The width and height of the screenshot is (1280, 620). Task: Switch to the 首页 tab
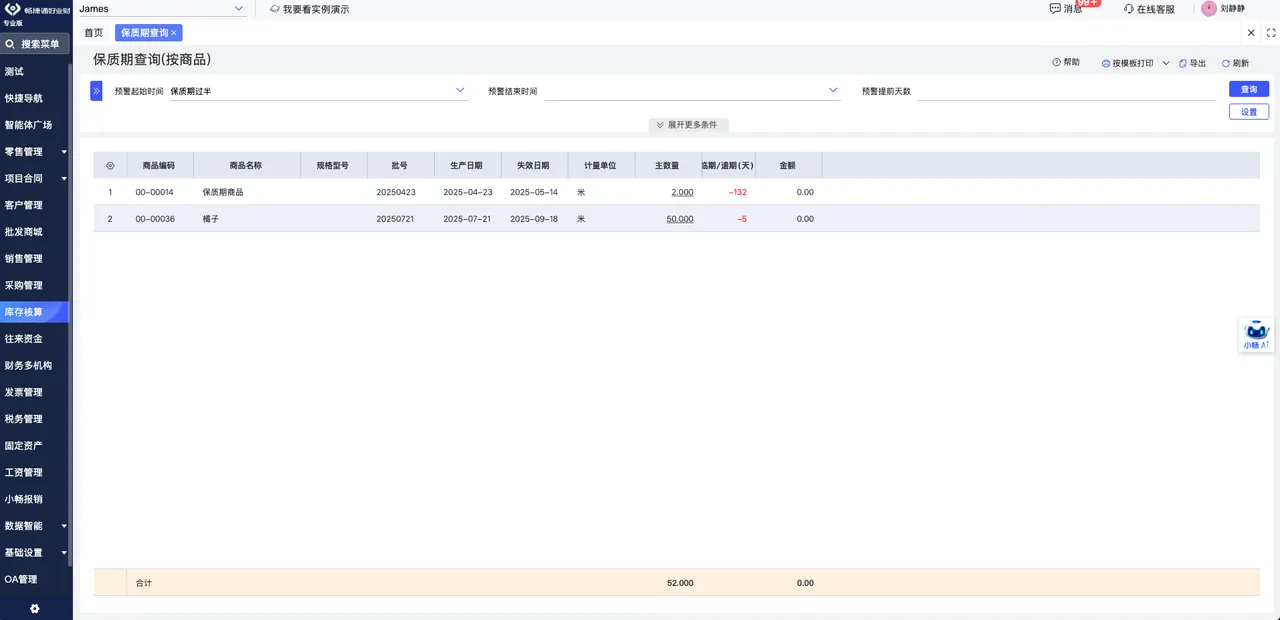click(x=93, y=33)
